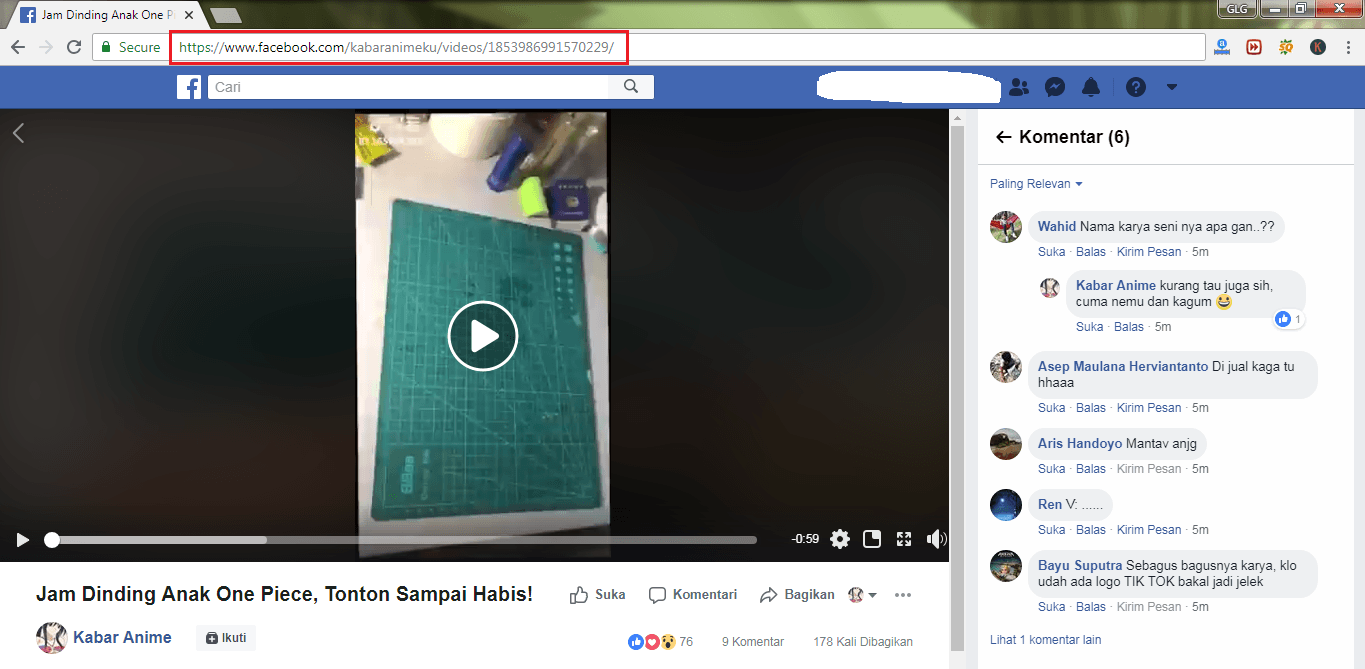
Task: Mute the video with the speaker icon
Action: 936,538
